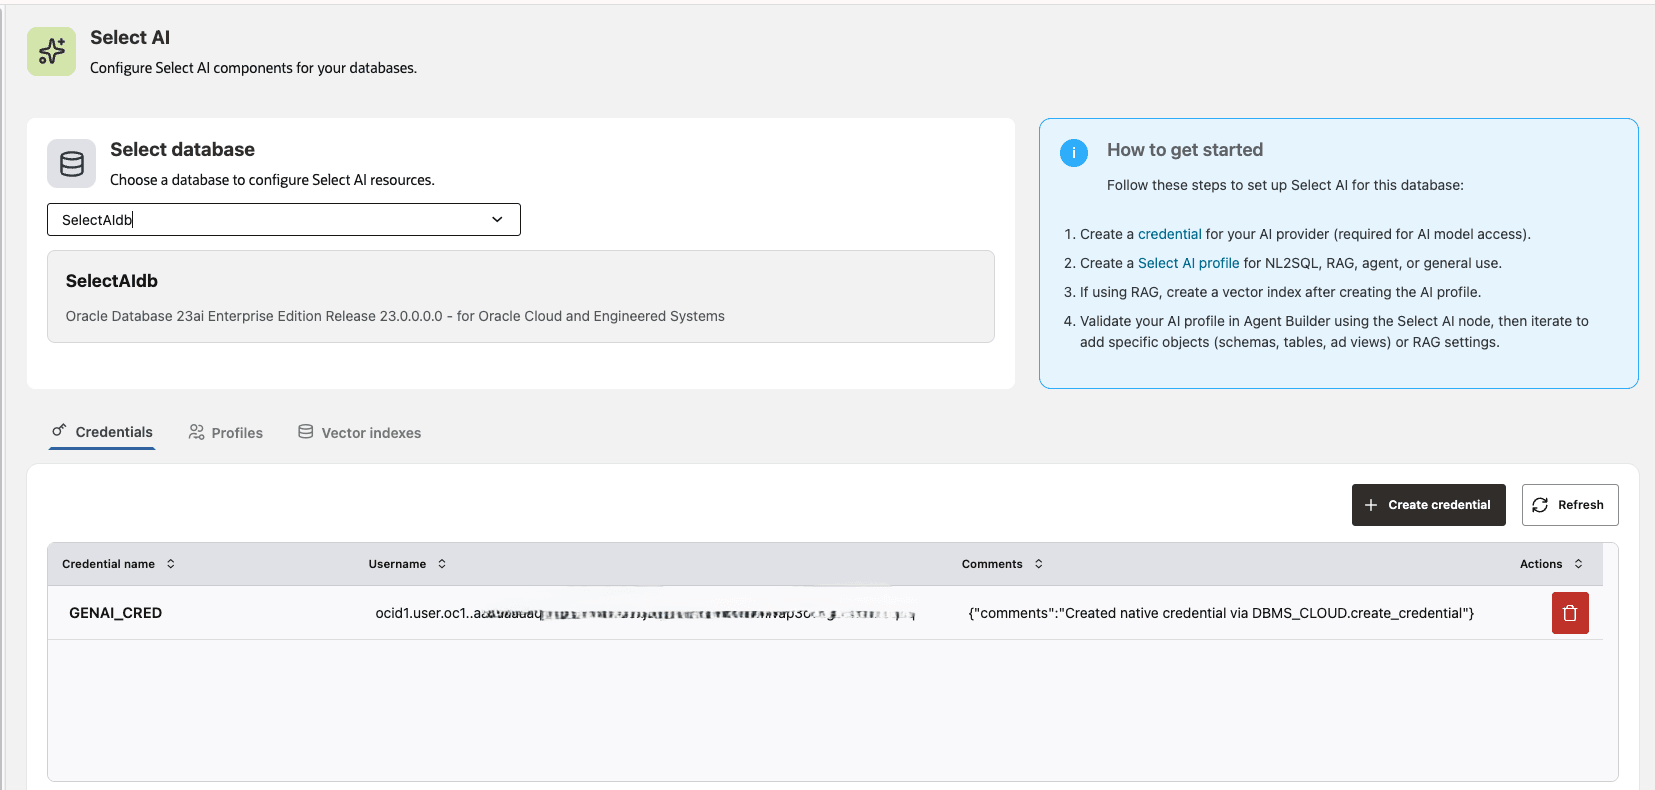Focus the database selection field
Screen dimensions: 1655x790
(x=284, y=220)
